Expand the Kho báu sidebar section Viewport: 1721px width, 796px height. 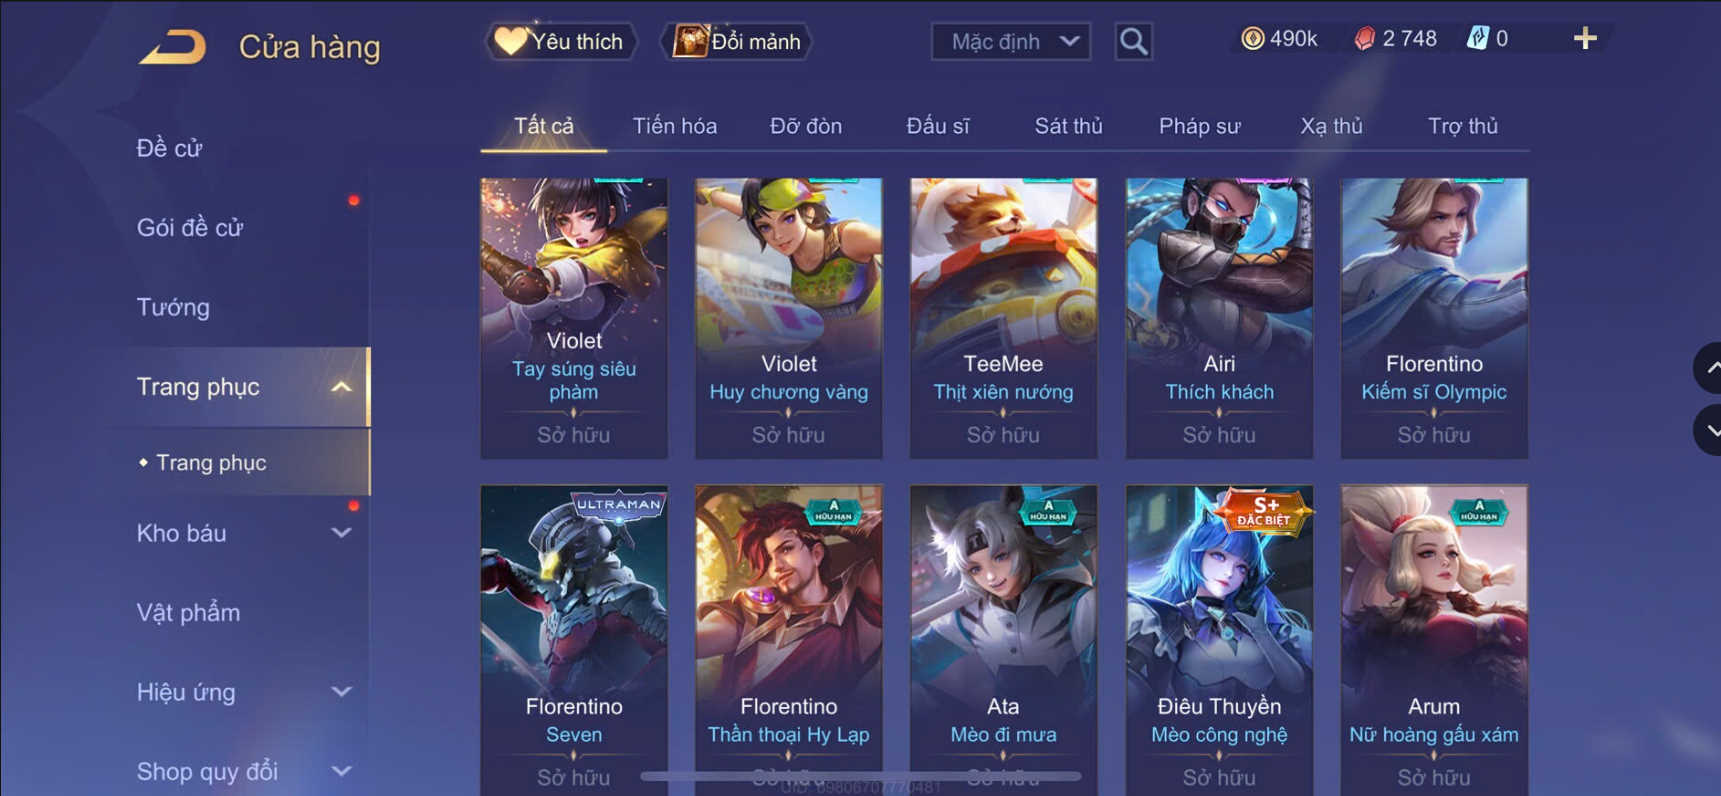click(341, 533)
